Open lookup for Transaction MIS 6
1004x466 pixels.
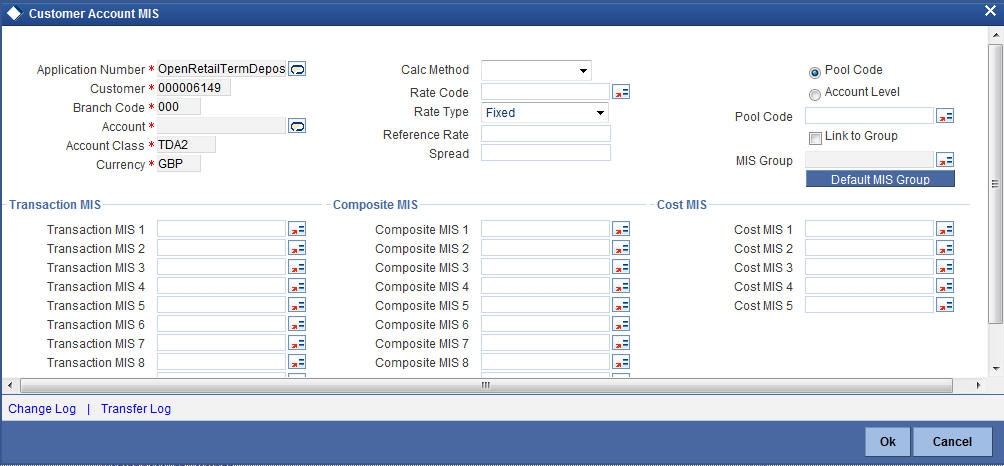pyautogui.click(x=297, y=325)
